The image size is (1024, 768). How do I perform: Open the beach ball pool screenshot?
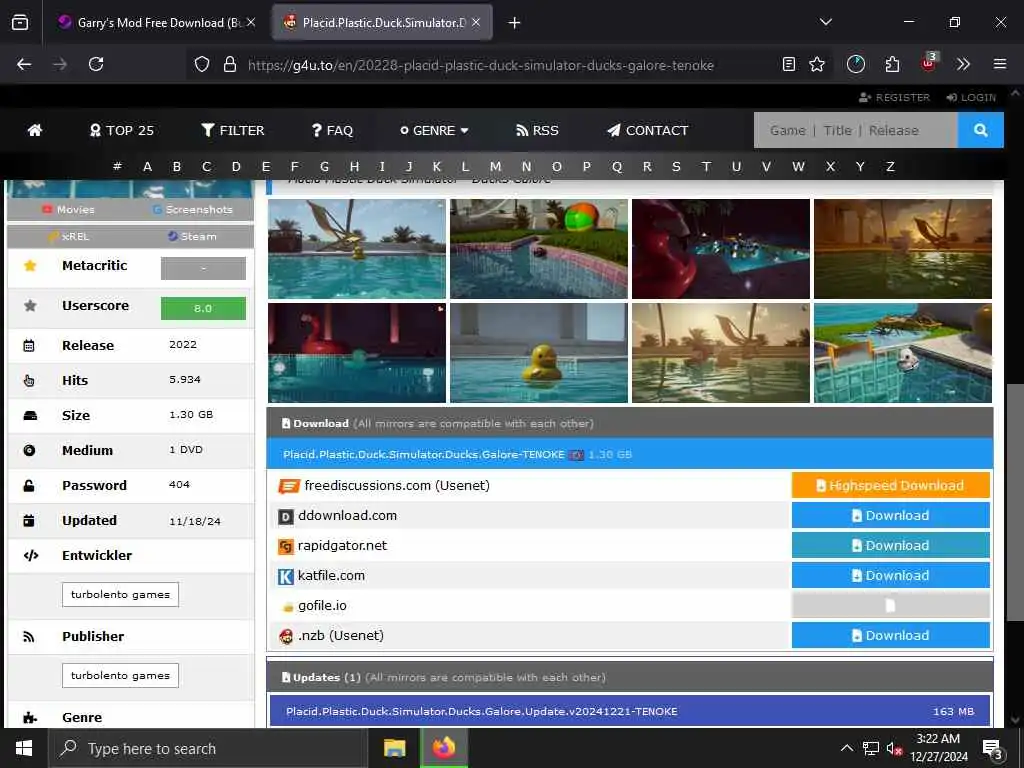[539, 249]
